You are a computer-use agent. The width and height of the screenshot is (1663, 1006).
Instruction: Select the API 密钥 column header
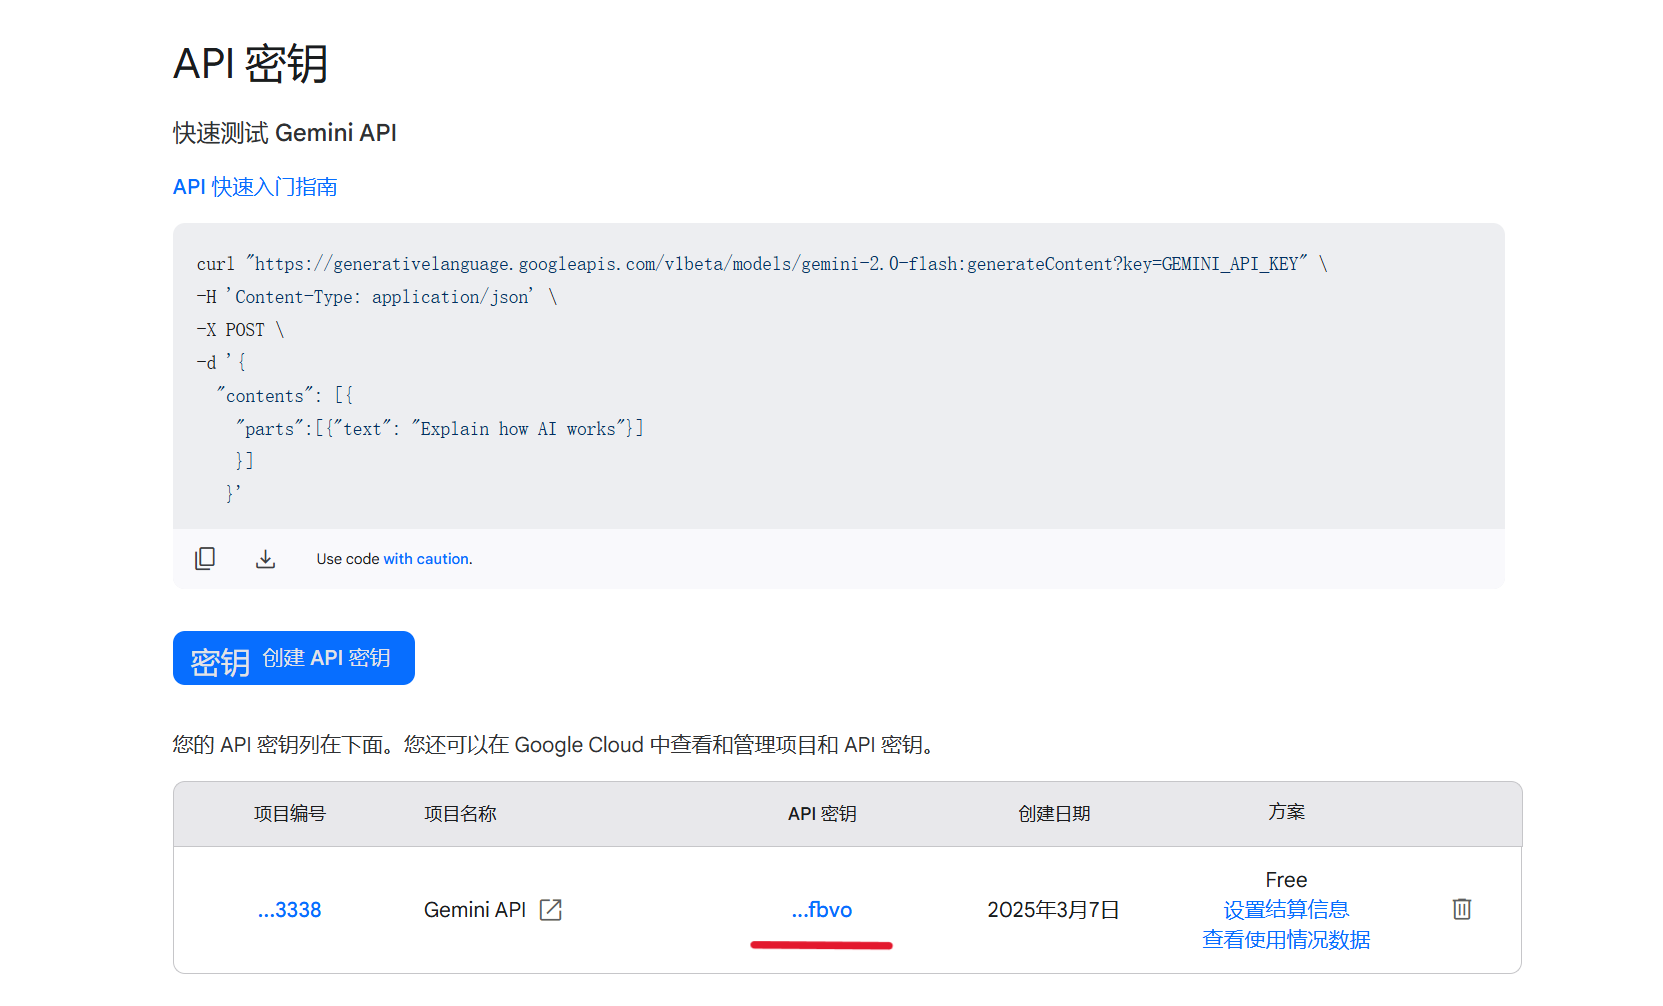tap(822, 814)
